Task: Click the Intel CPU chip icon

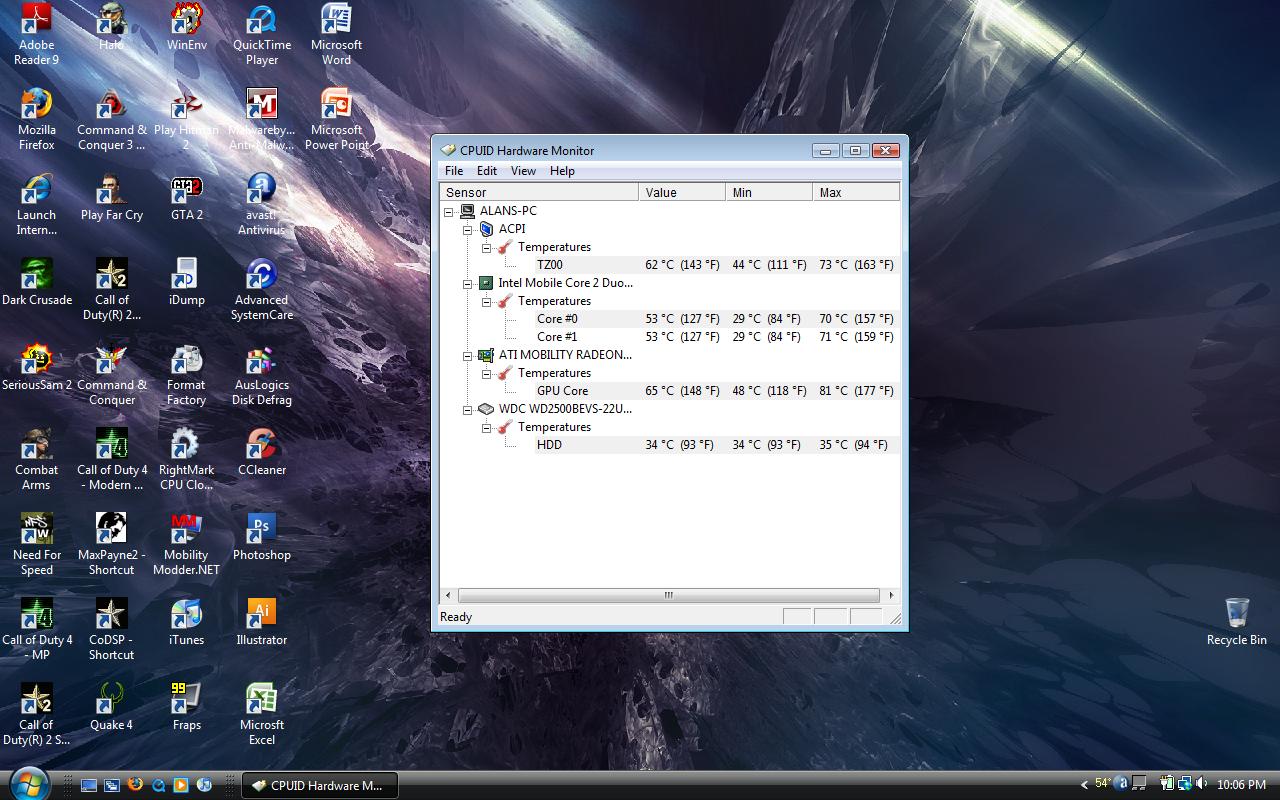Action: tap(486, 283)
